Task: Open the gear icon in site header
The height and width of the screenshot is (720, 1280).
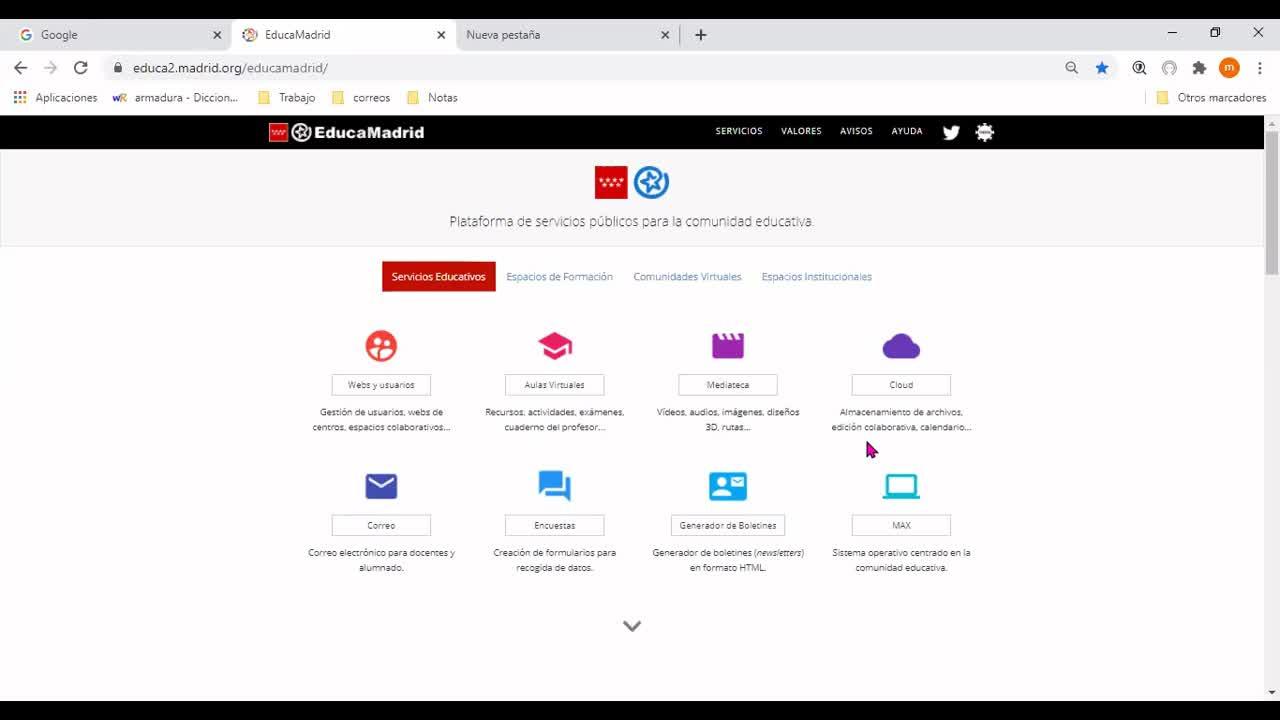Action: pos(985,132)
